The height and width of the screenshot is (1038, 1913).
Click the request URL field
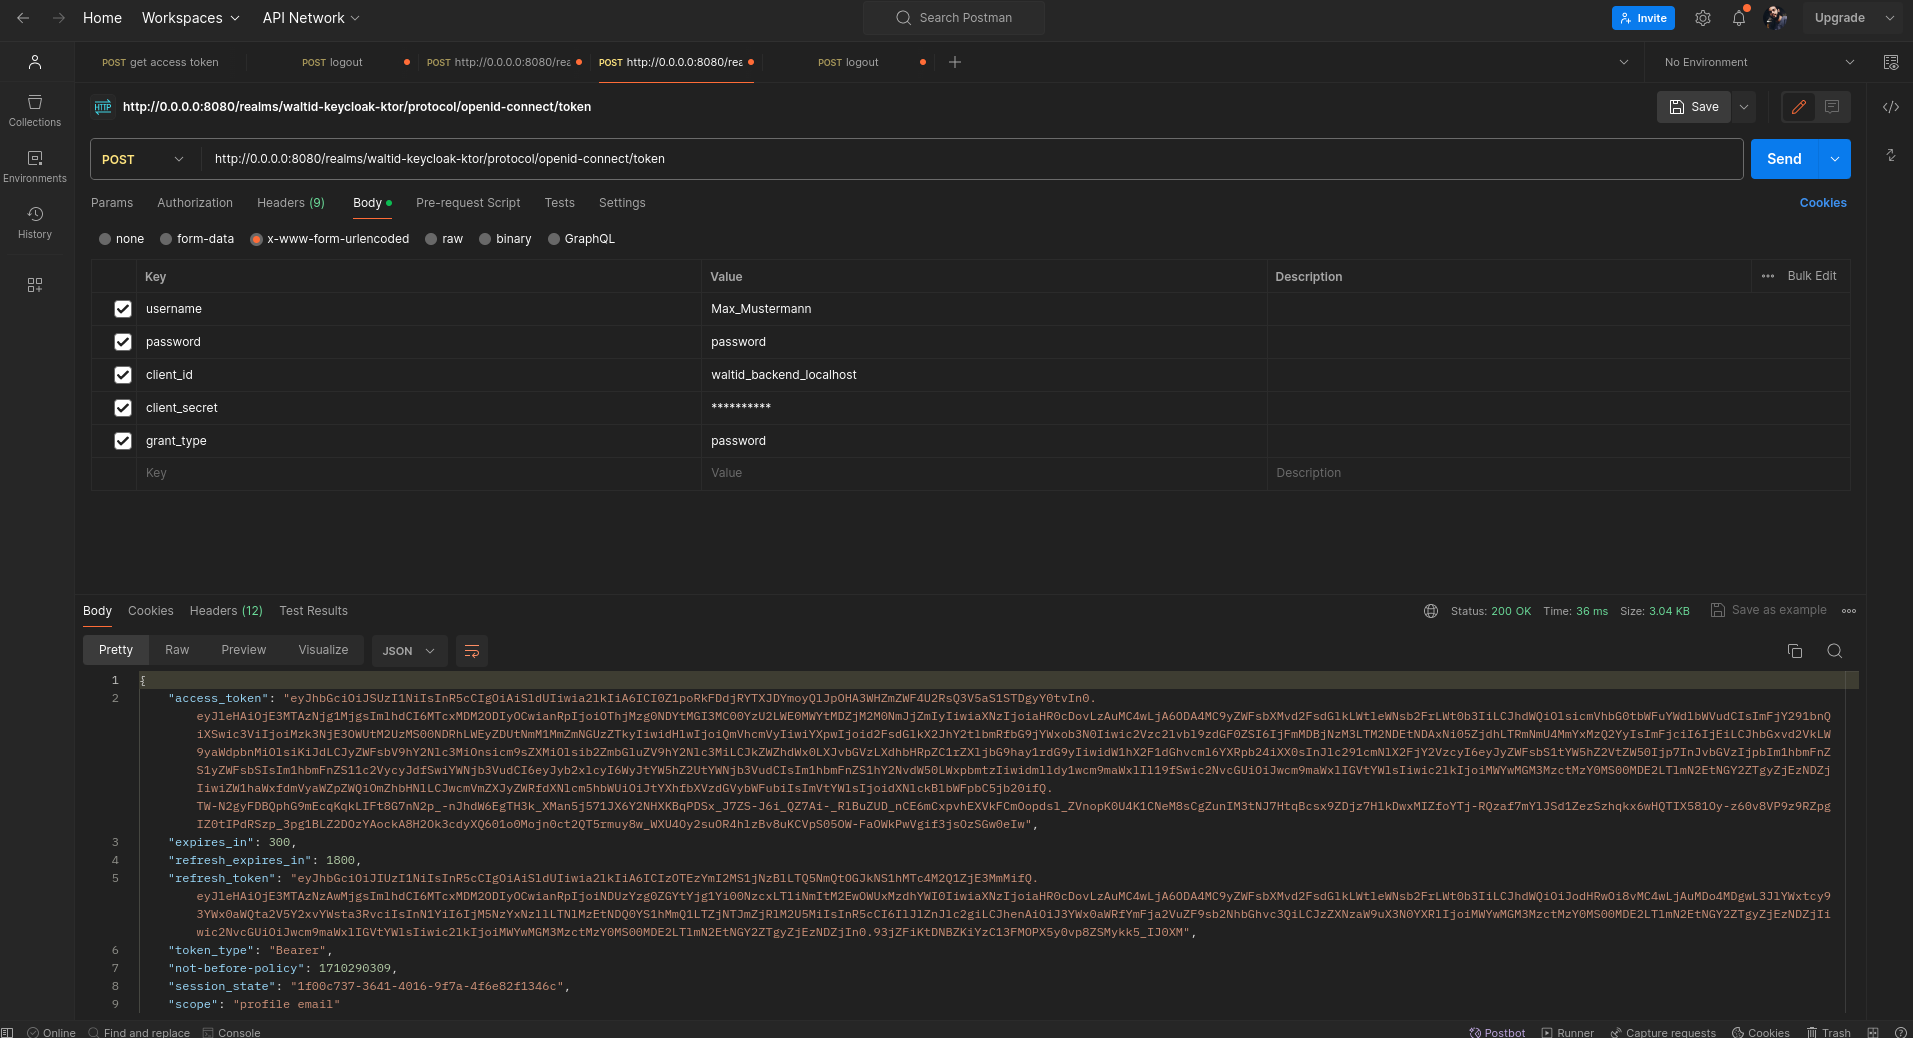pyautogui.click(x=972, y=159)
